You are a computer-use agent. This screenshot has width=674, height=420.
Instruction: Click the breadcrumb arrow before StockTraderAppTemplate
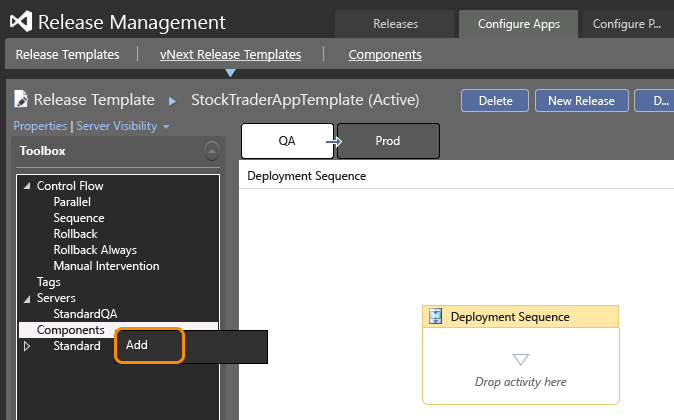pyautogui.click(x=172, y=101)
